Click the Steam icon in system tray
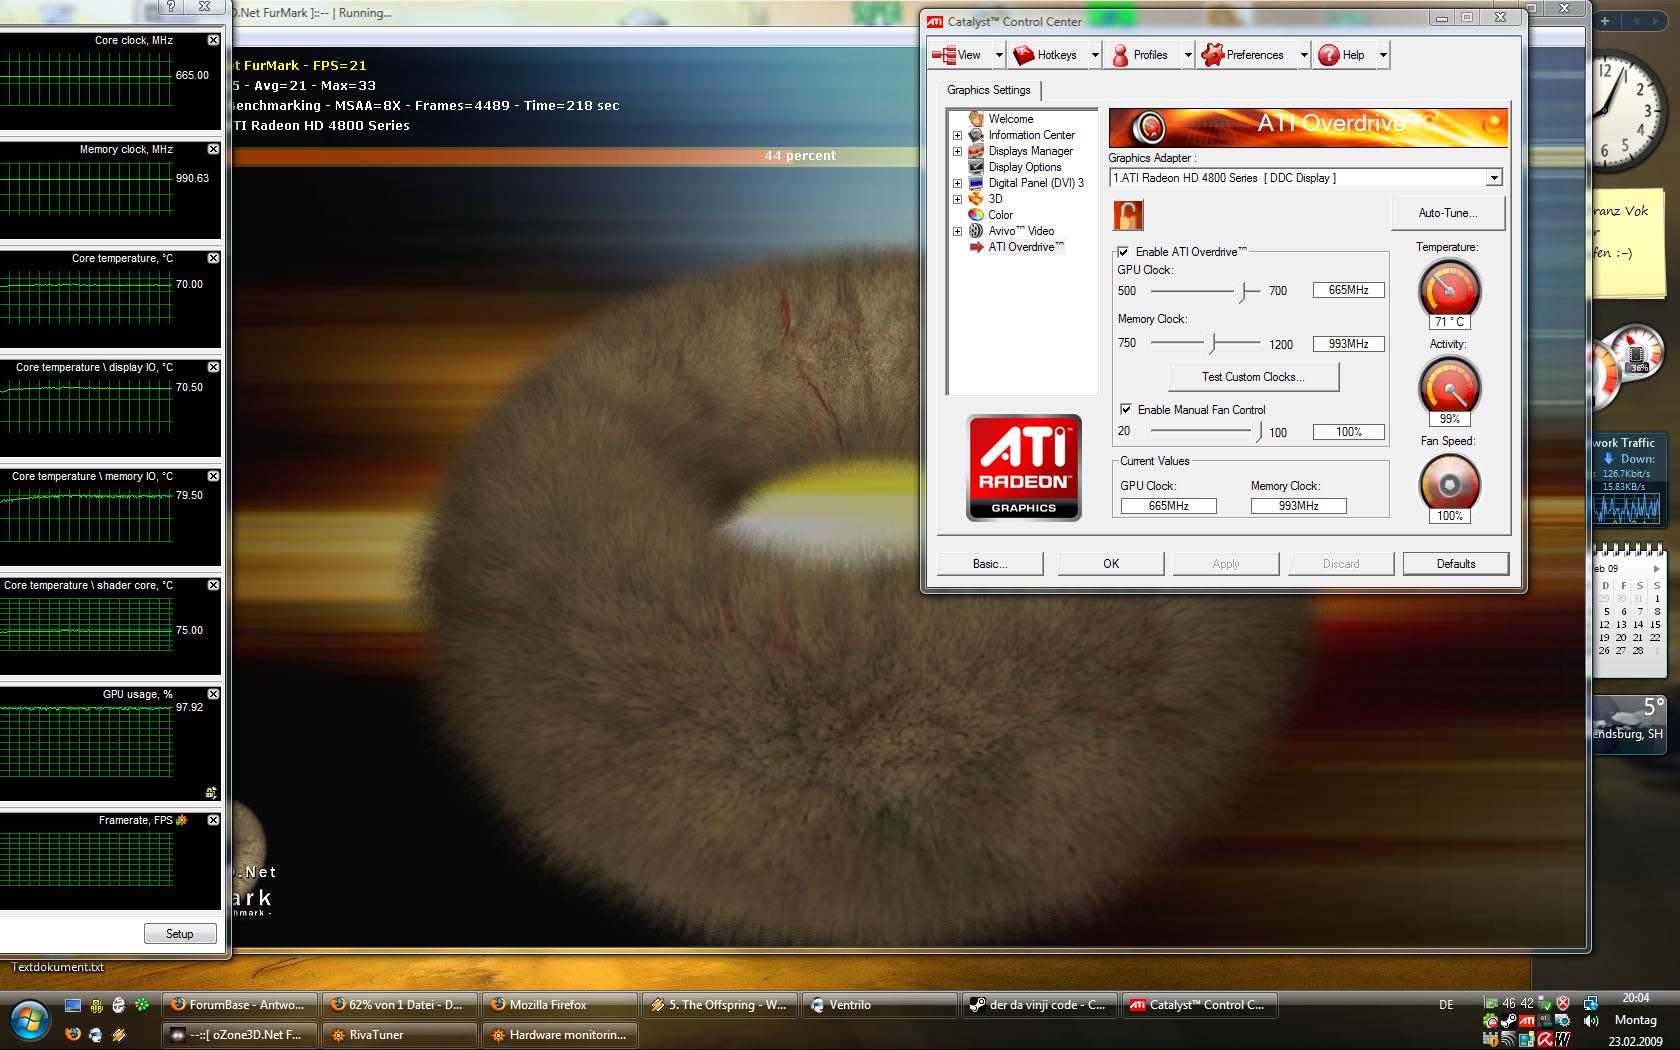 pos(1508,1021)
